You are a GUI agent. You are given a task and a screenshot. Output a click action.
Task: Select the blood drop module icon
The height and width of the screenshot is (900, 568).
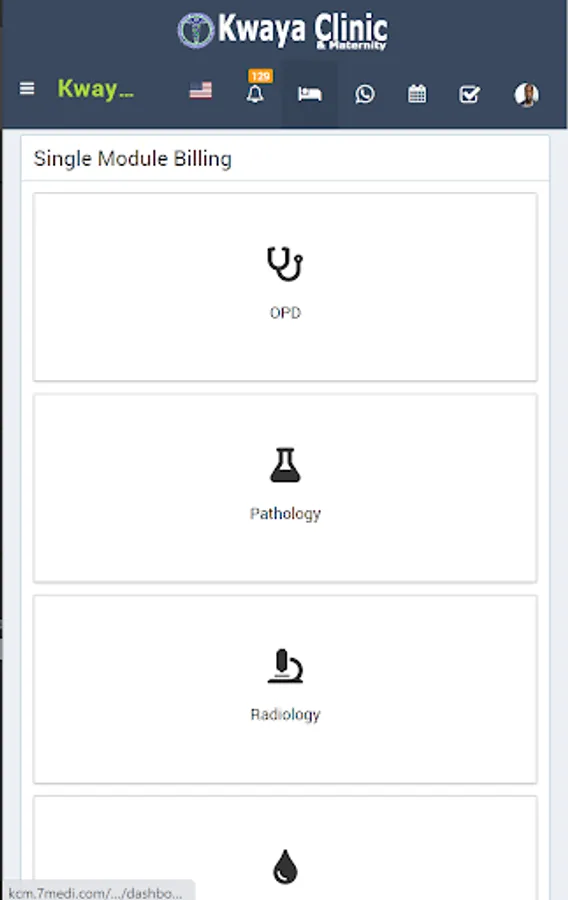285,866
